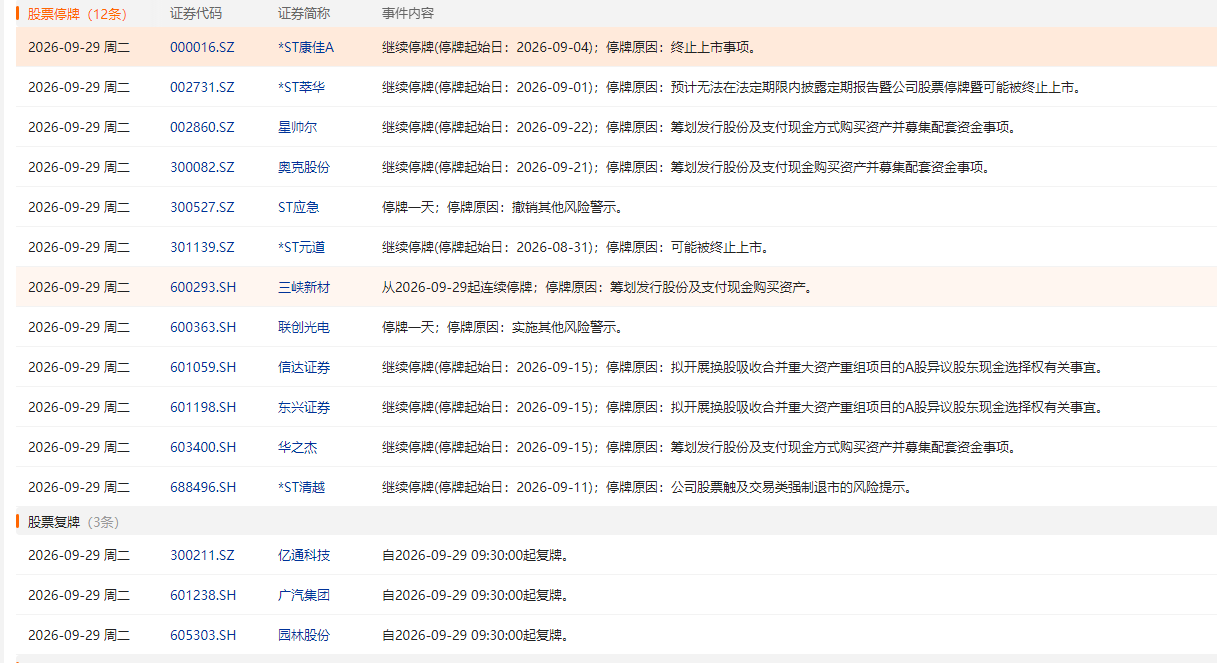Click stock code 600363.SH

click(x=203, y=327)
